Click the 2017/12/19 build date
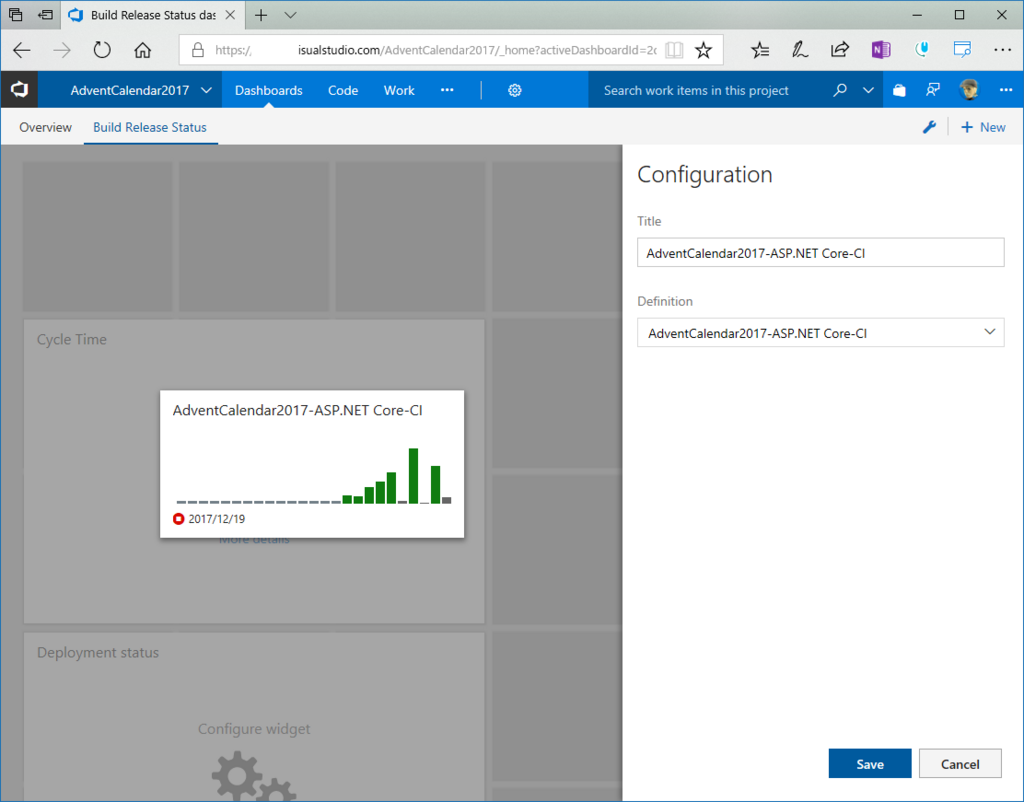 (x=216, y=519)
